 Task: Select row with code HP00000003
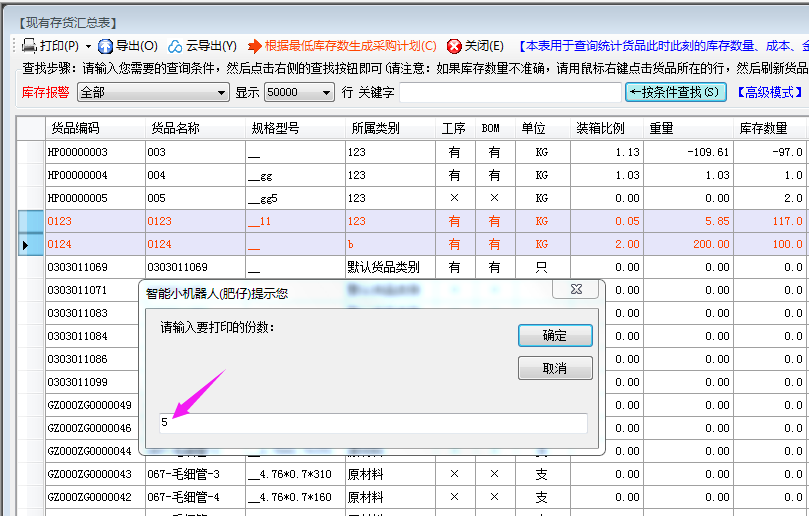pos(94,151)
